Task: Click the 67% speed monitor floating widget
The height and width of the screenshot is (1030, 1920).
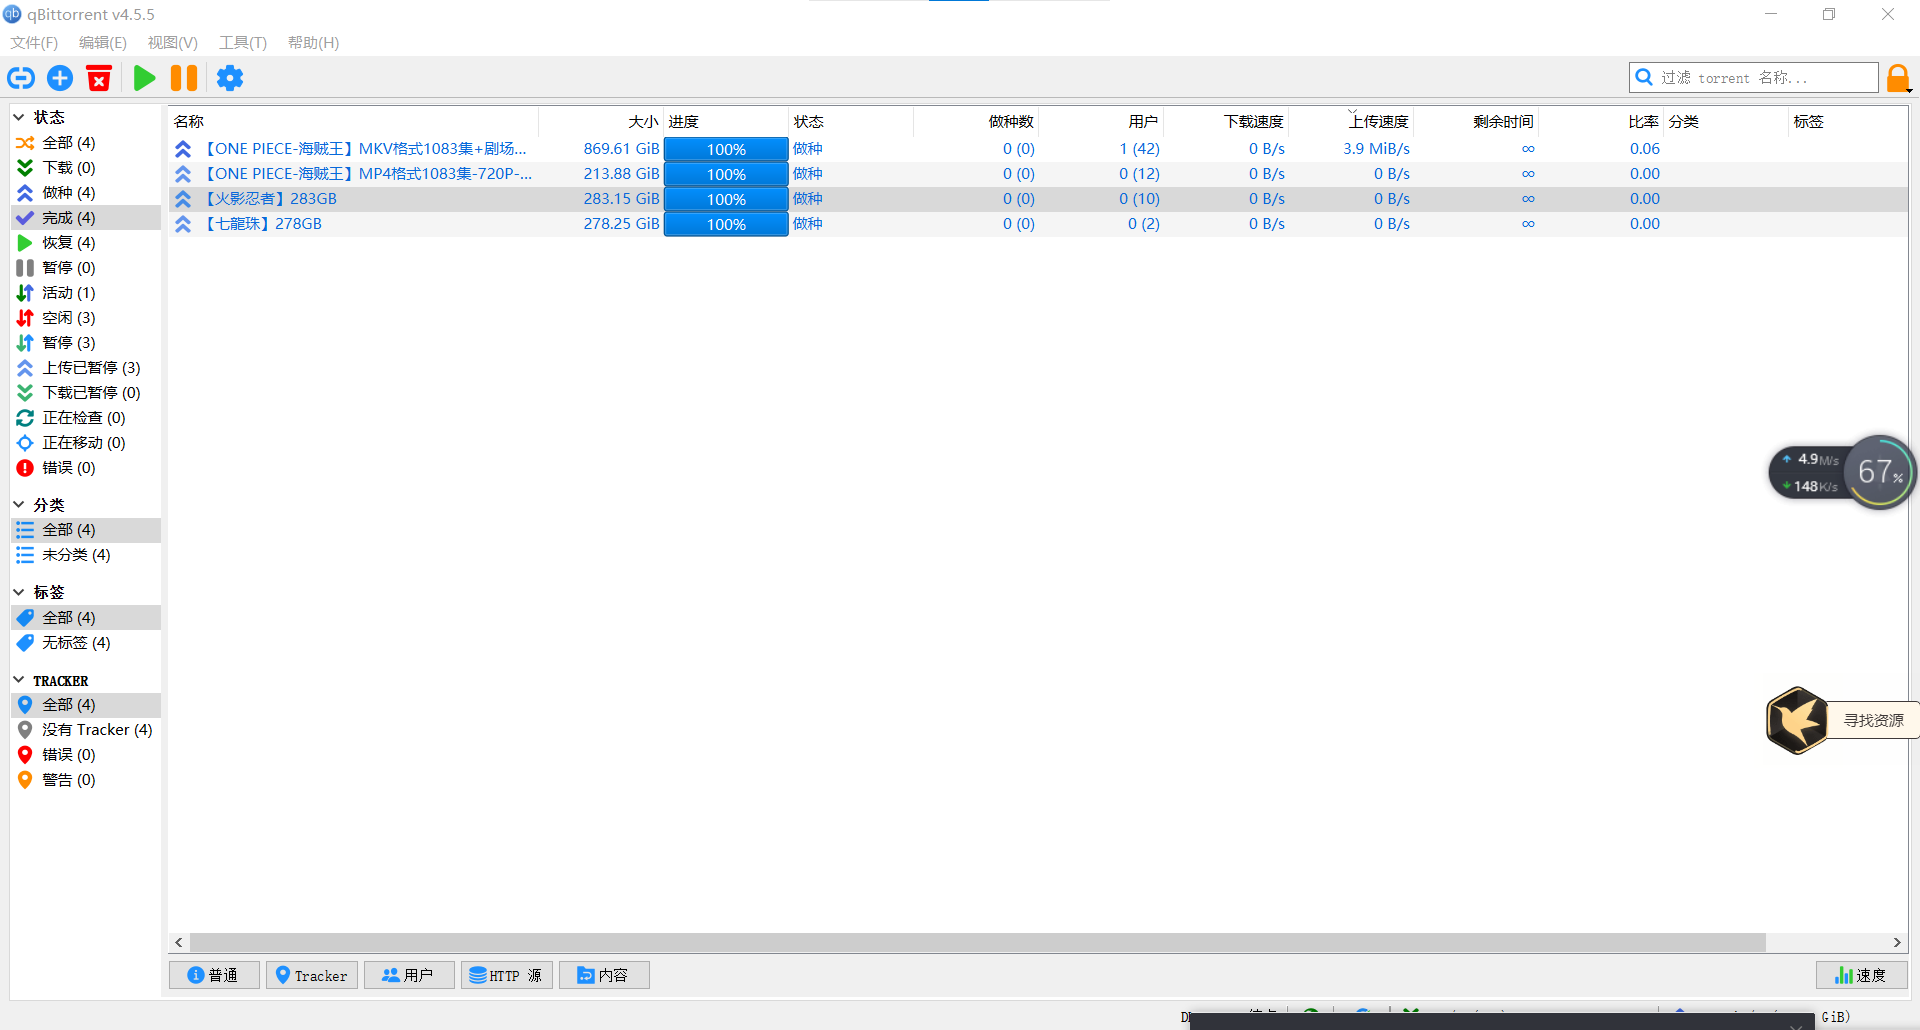Action: click(1842, 472)
